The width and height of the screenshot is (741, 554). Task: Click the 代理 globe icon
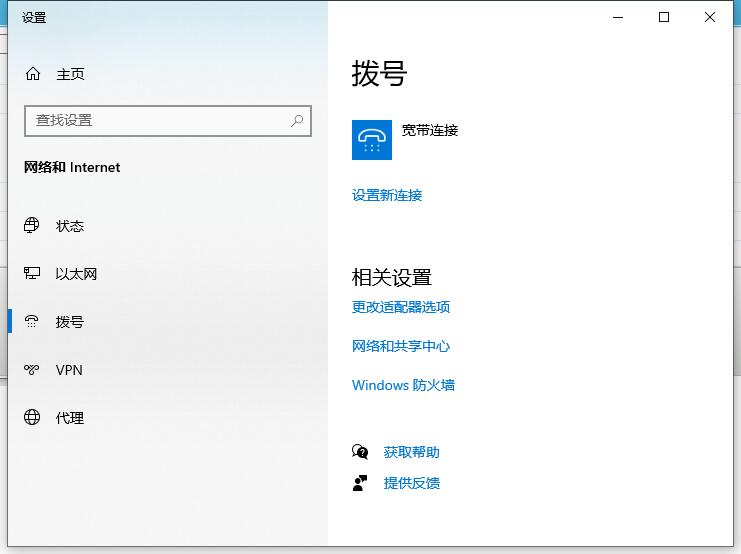click(x=32, y=417)
